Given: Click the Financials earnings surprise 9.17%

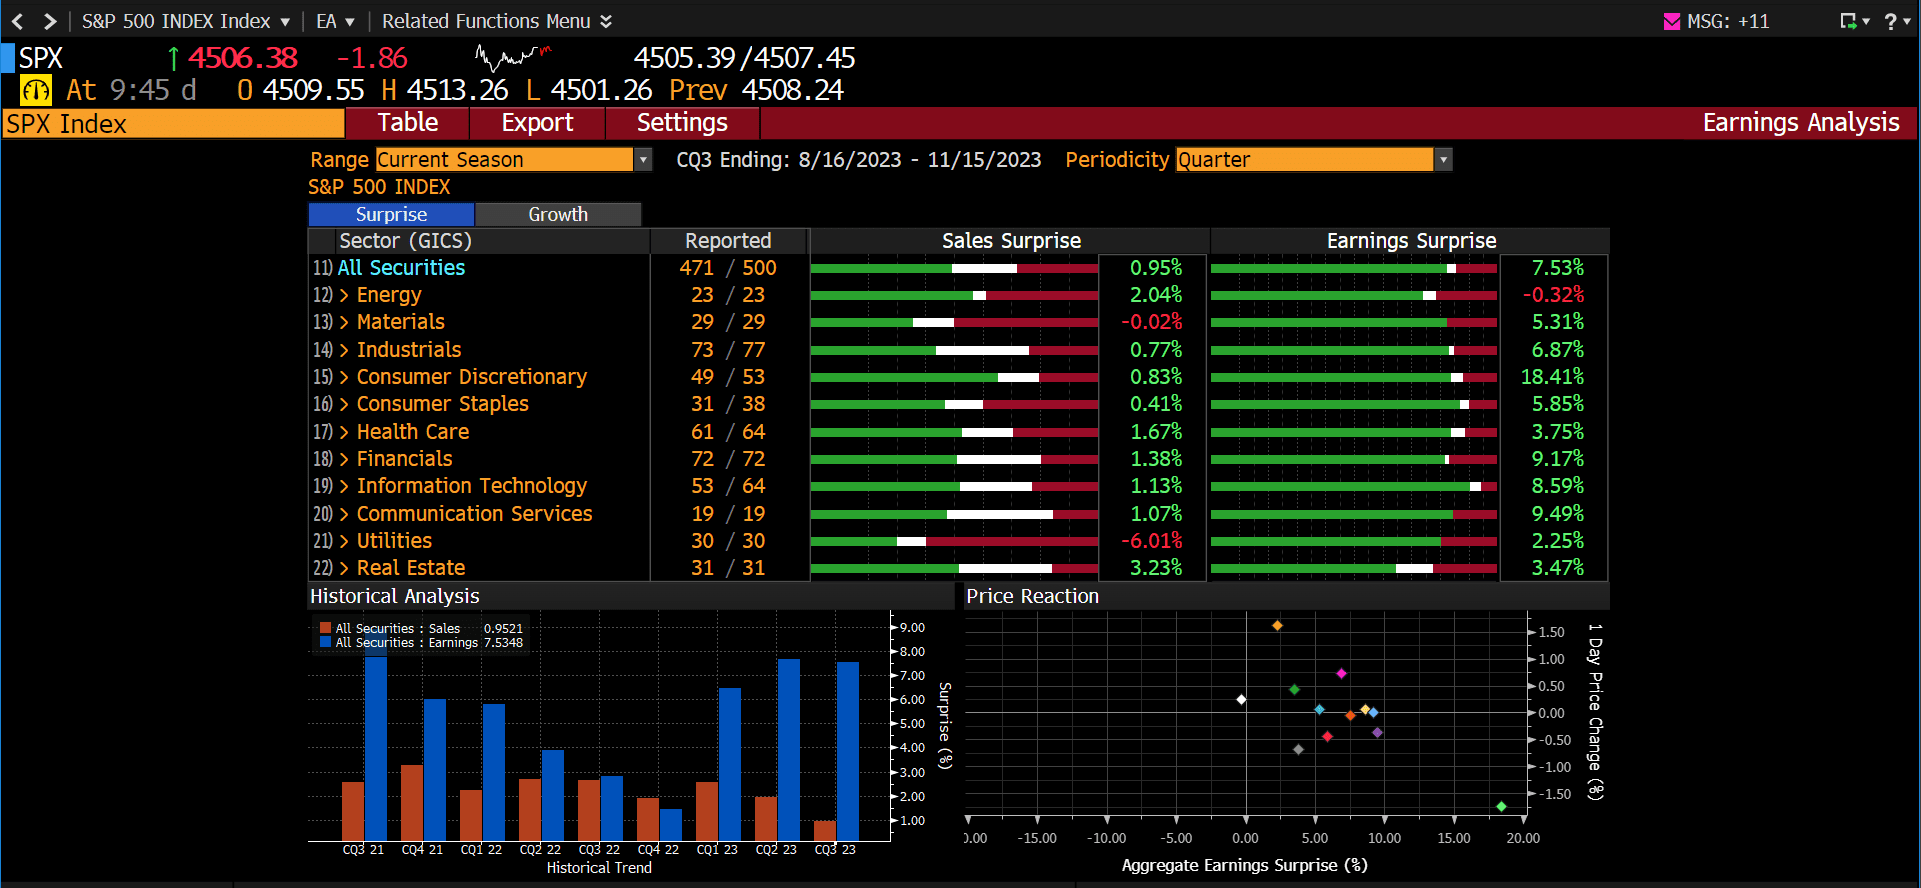Looking at the screenshot, I should (1558, 459).
